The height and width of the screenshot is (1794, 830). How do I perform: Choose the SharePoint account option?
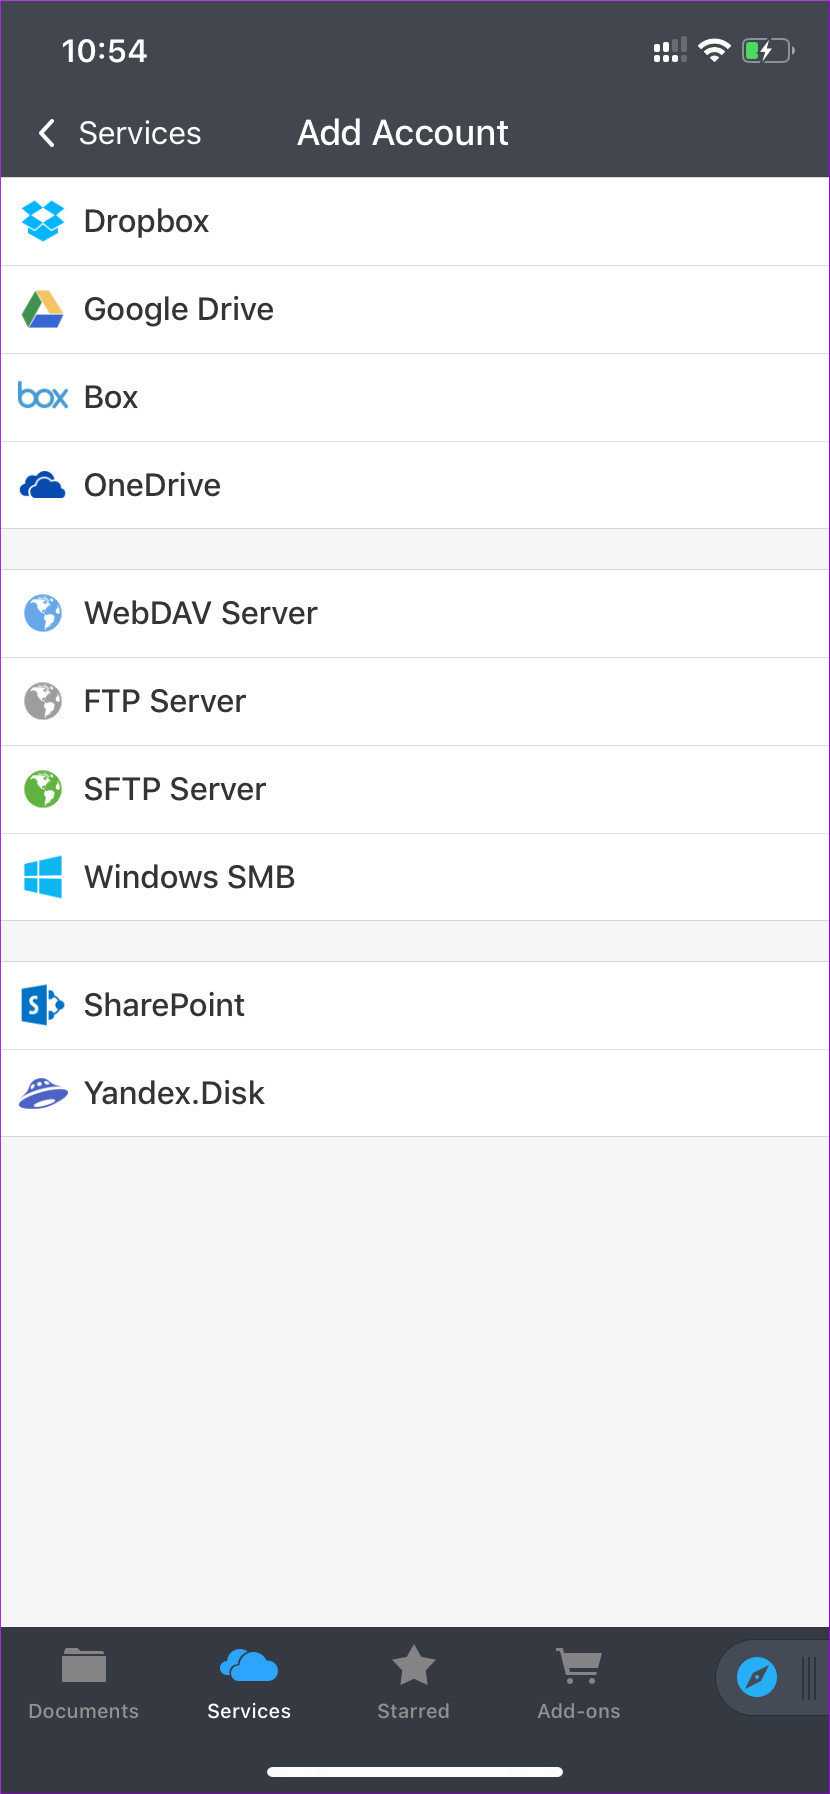(164, 1005)
